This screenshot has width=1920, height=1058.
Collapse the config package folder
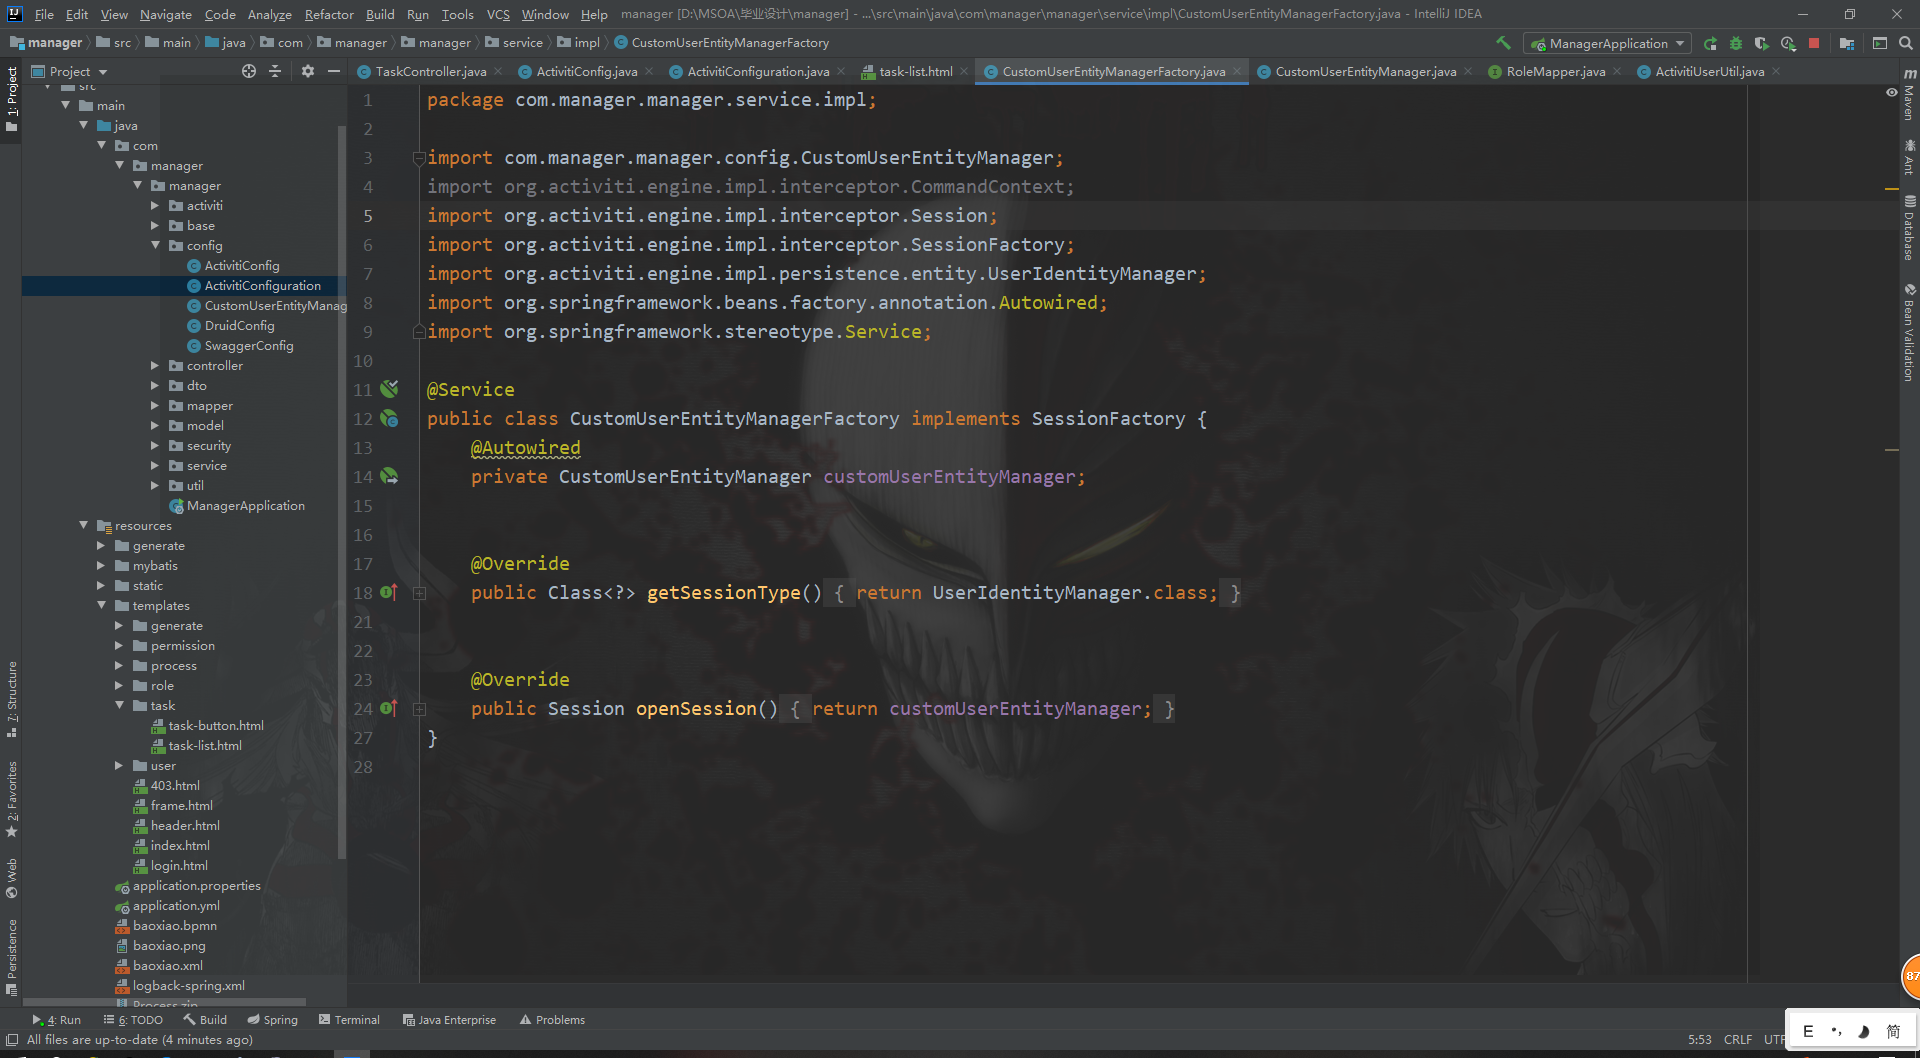pyautogui.click(x=155, y=245)
